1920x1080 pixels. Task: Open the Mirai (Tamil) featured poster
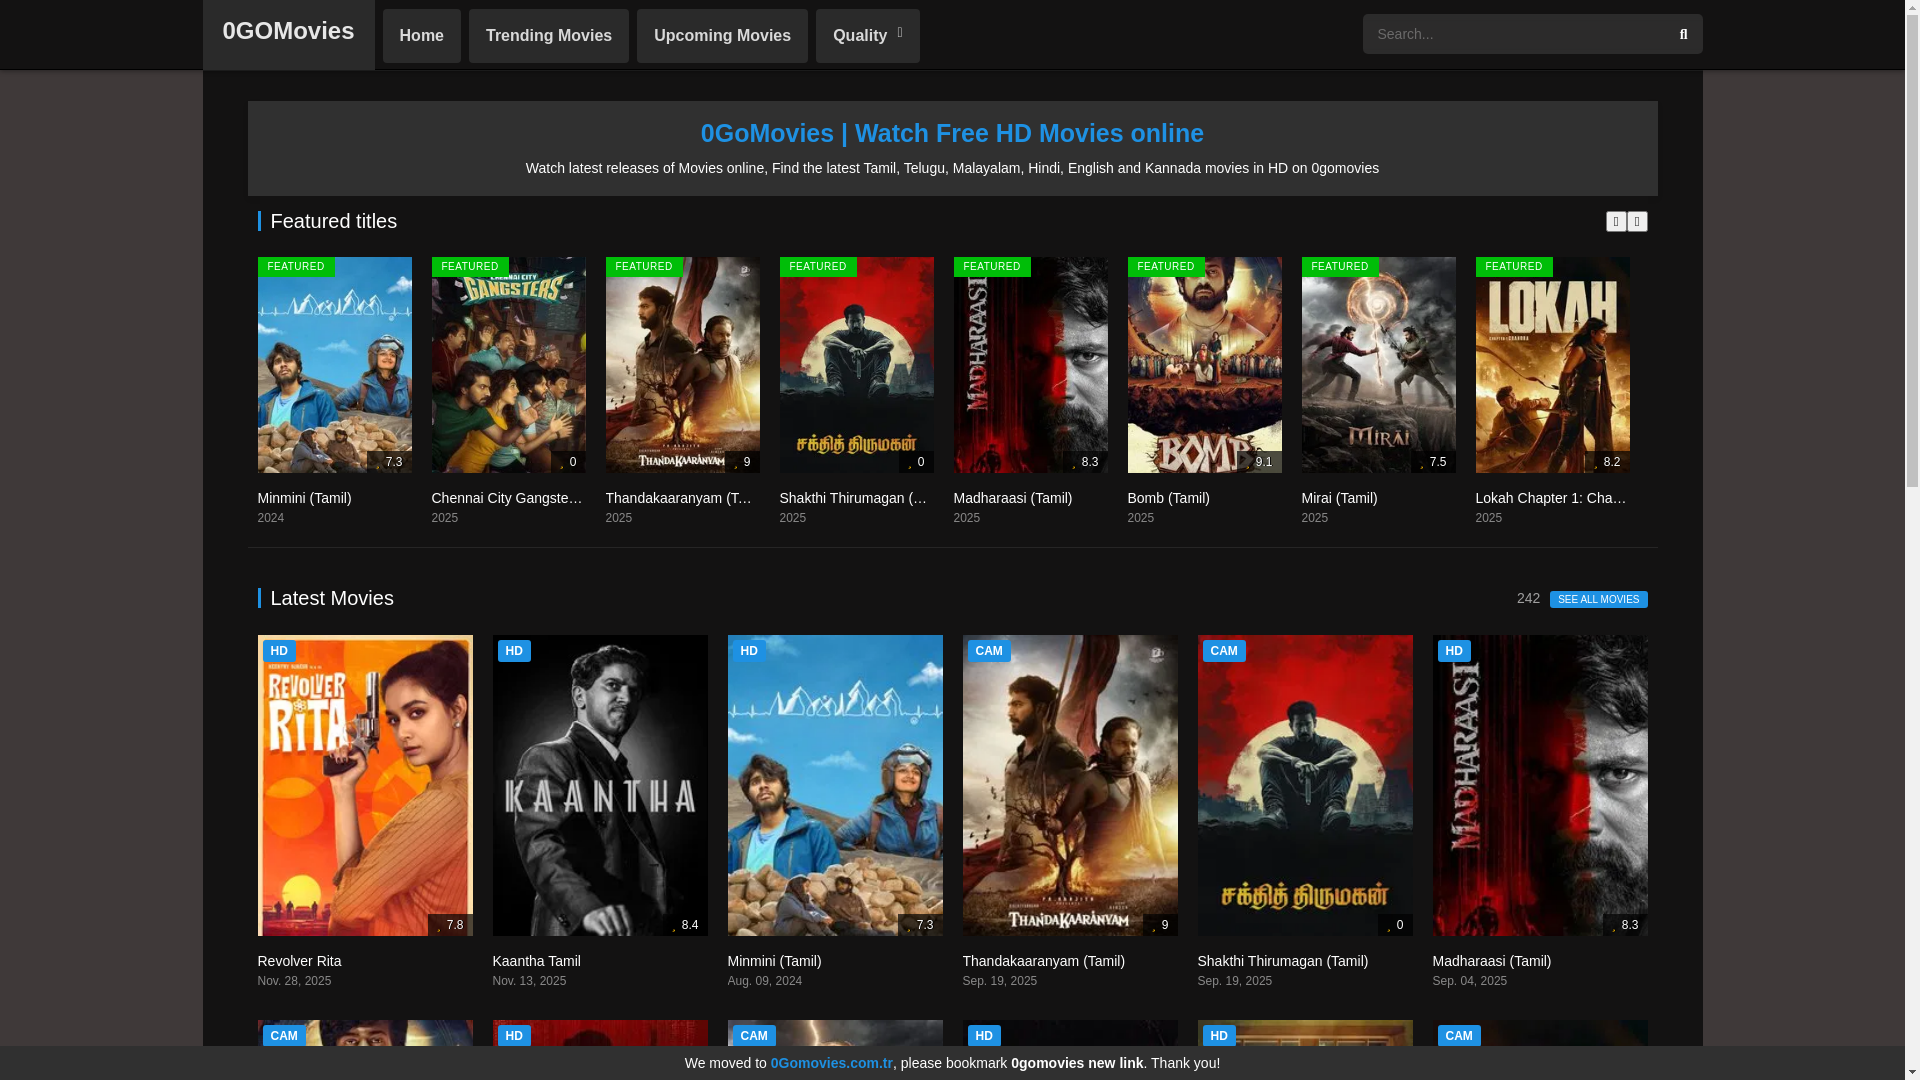pos(1378,365)
